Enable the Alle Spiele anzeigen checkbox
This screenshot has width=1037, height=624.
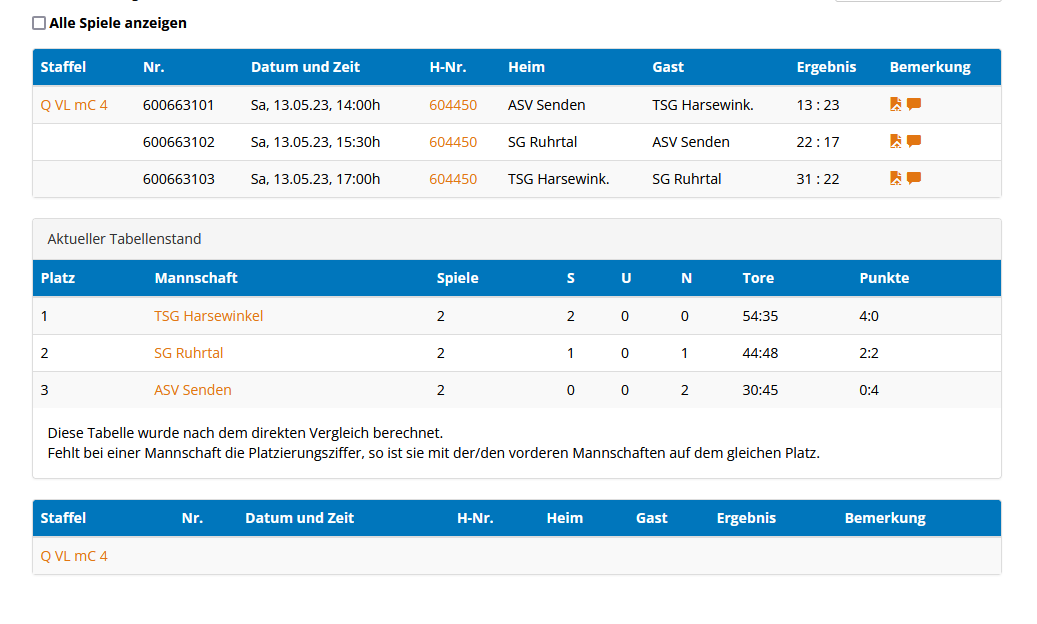[39, 23]
